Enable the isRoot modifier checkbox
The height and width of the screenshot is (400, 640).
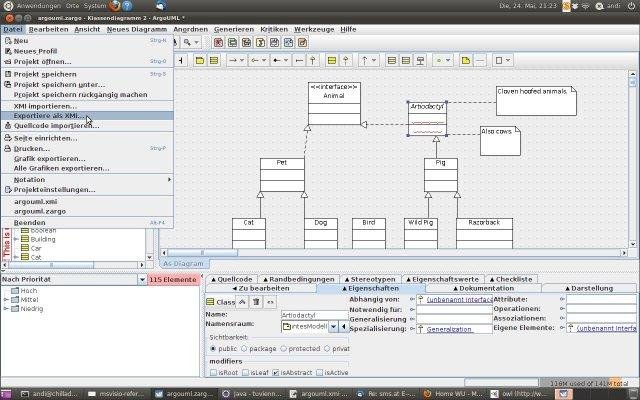tap(215, 372)
